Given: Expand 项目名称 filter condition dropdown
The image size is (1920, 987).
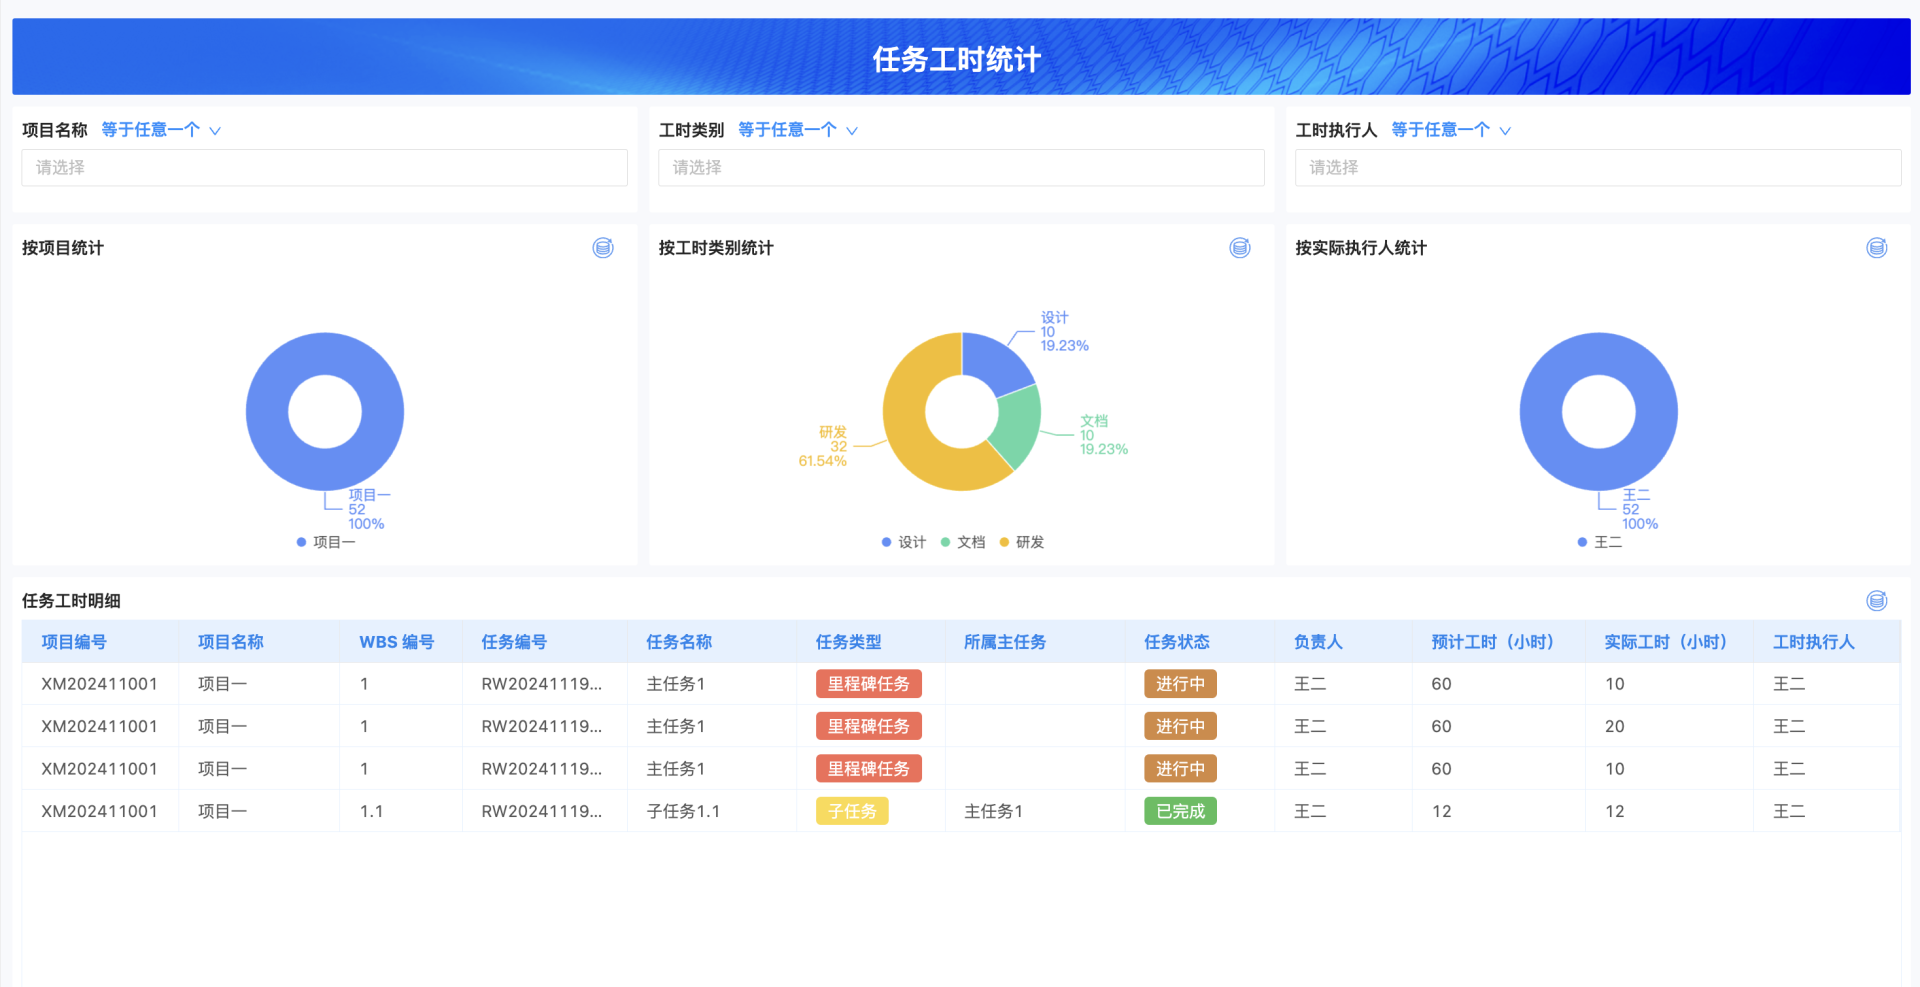Looking at the screenshot, I should click(161, 130).
